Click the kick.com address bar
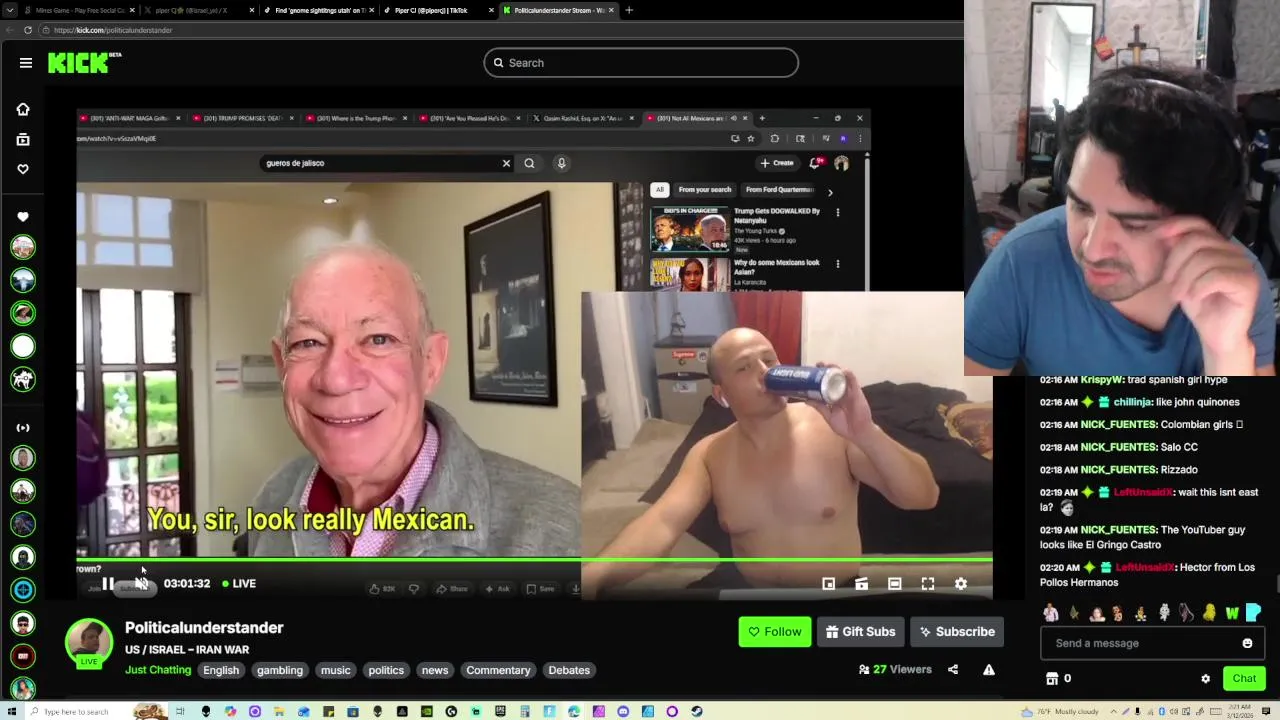 pyautogui.click(x=500, y=30)
